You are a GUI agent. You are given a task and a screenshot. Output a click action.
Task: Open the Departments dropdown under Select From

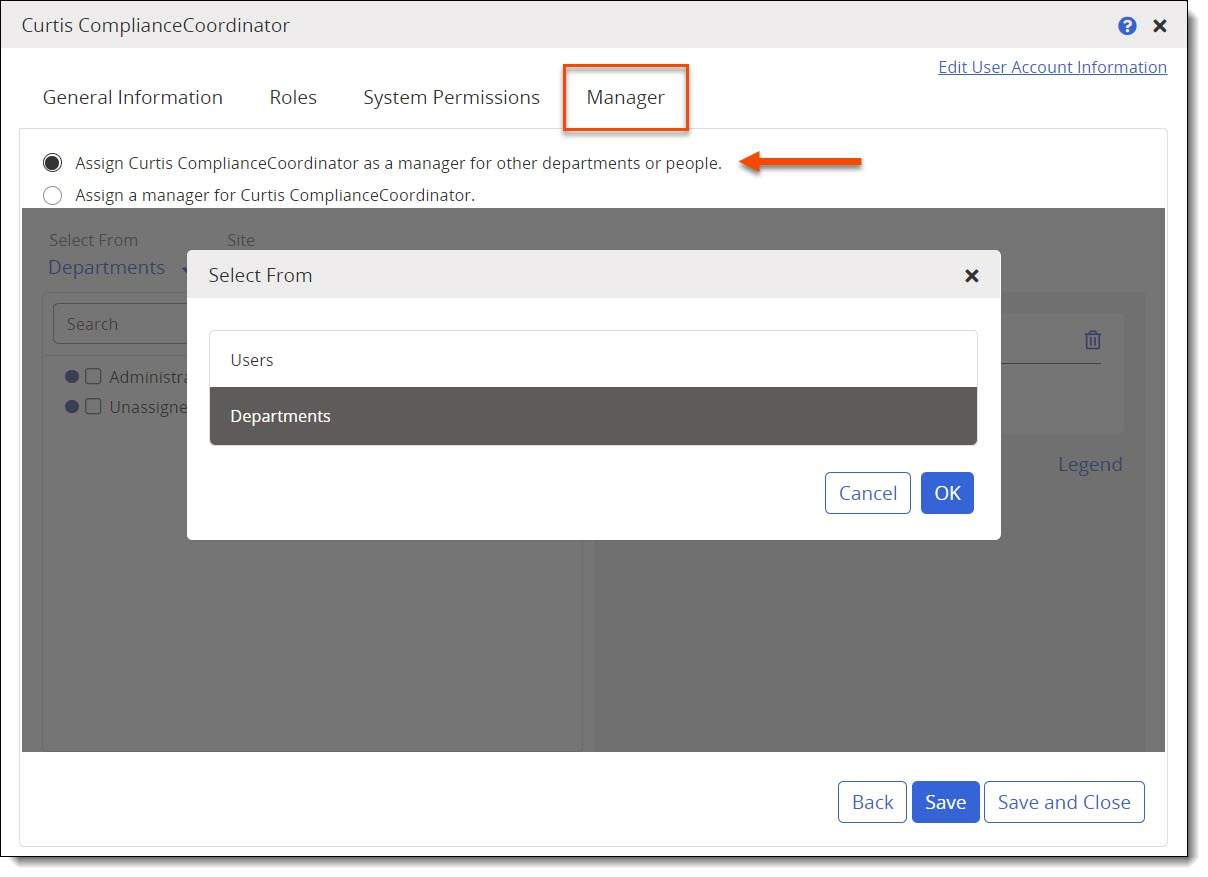point(108,268)
